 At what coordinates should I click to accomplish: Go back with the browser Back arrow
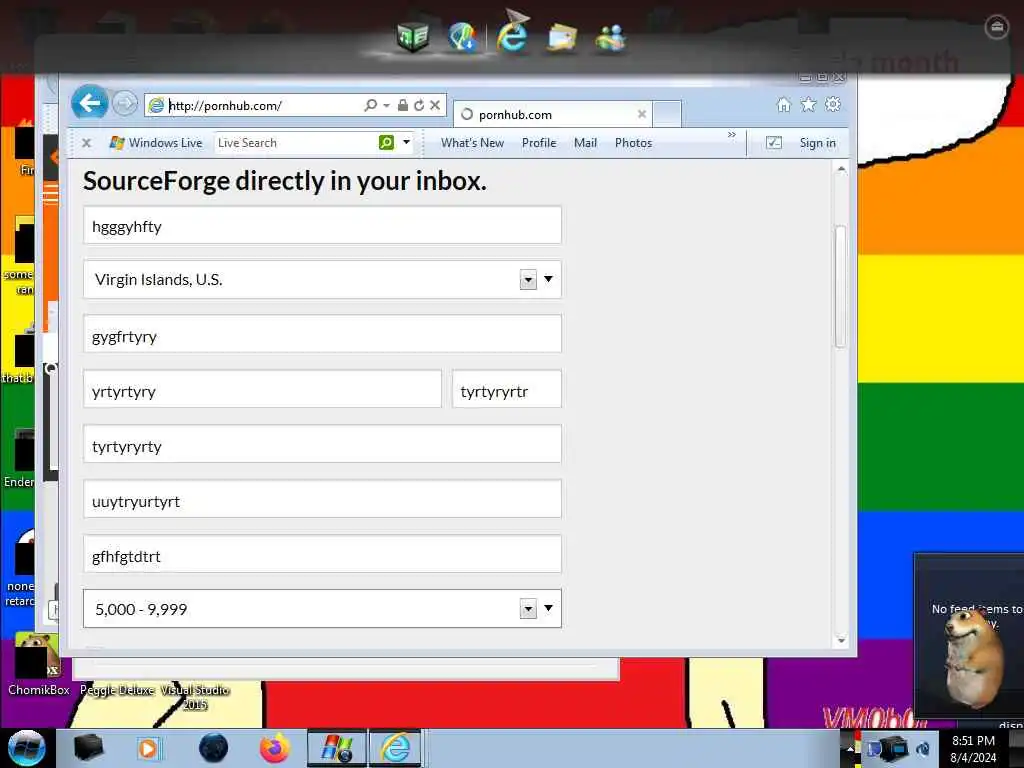pyautogui.click(x=89, y=103)
